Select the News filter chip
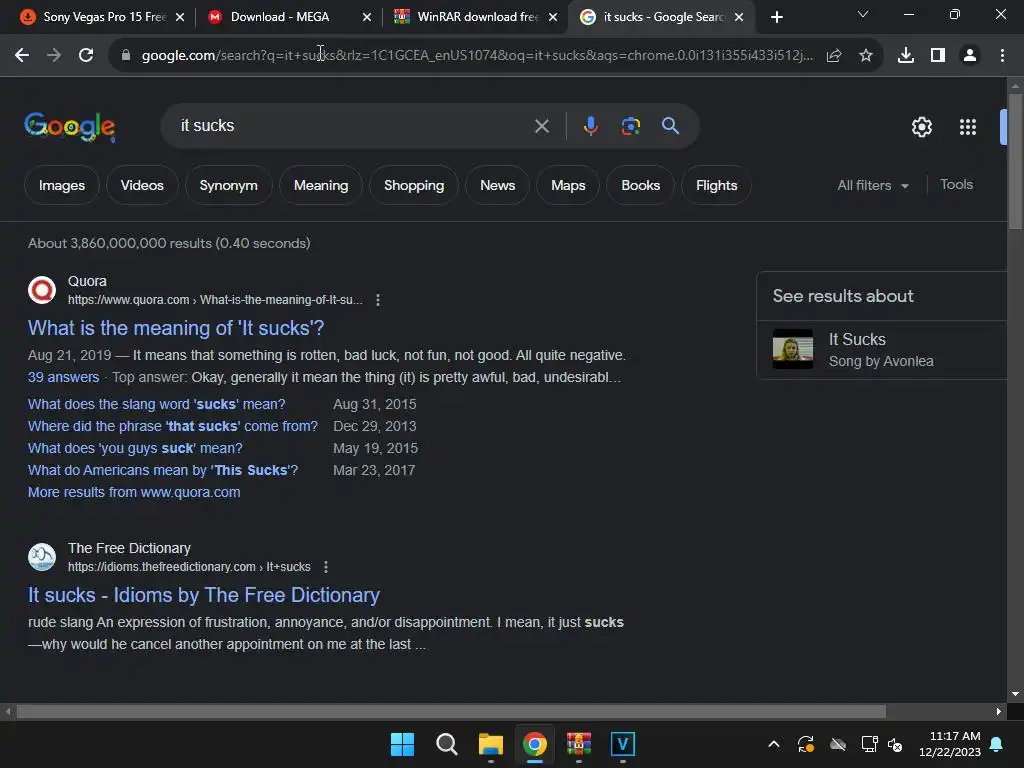The width and height of the screenshot is (1024, 768). pyautogui.click(x=498, y=185)
